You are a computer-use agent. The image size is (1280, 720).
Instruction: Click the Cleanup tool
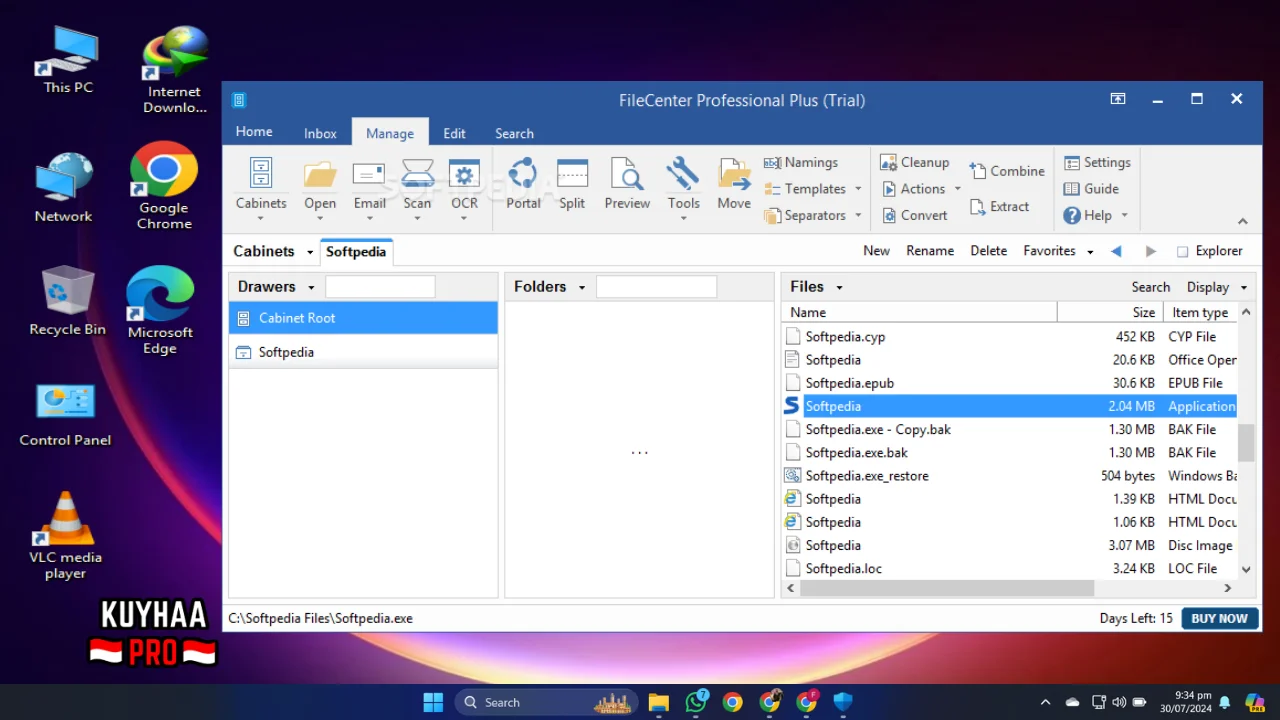click(x=914, y=162)
